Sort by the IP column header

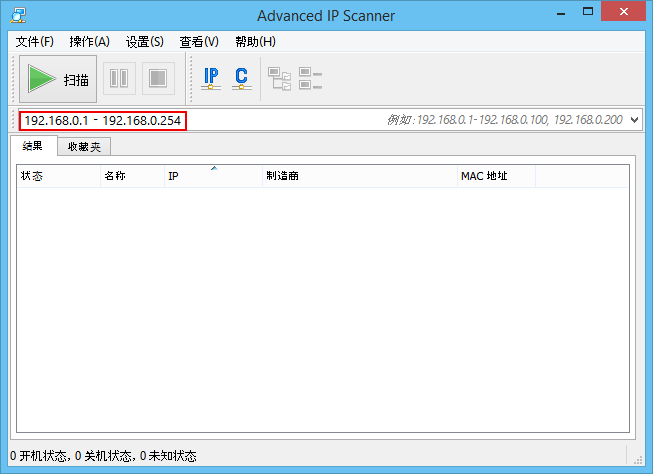[x=211, y=176]
